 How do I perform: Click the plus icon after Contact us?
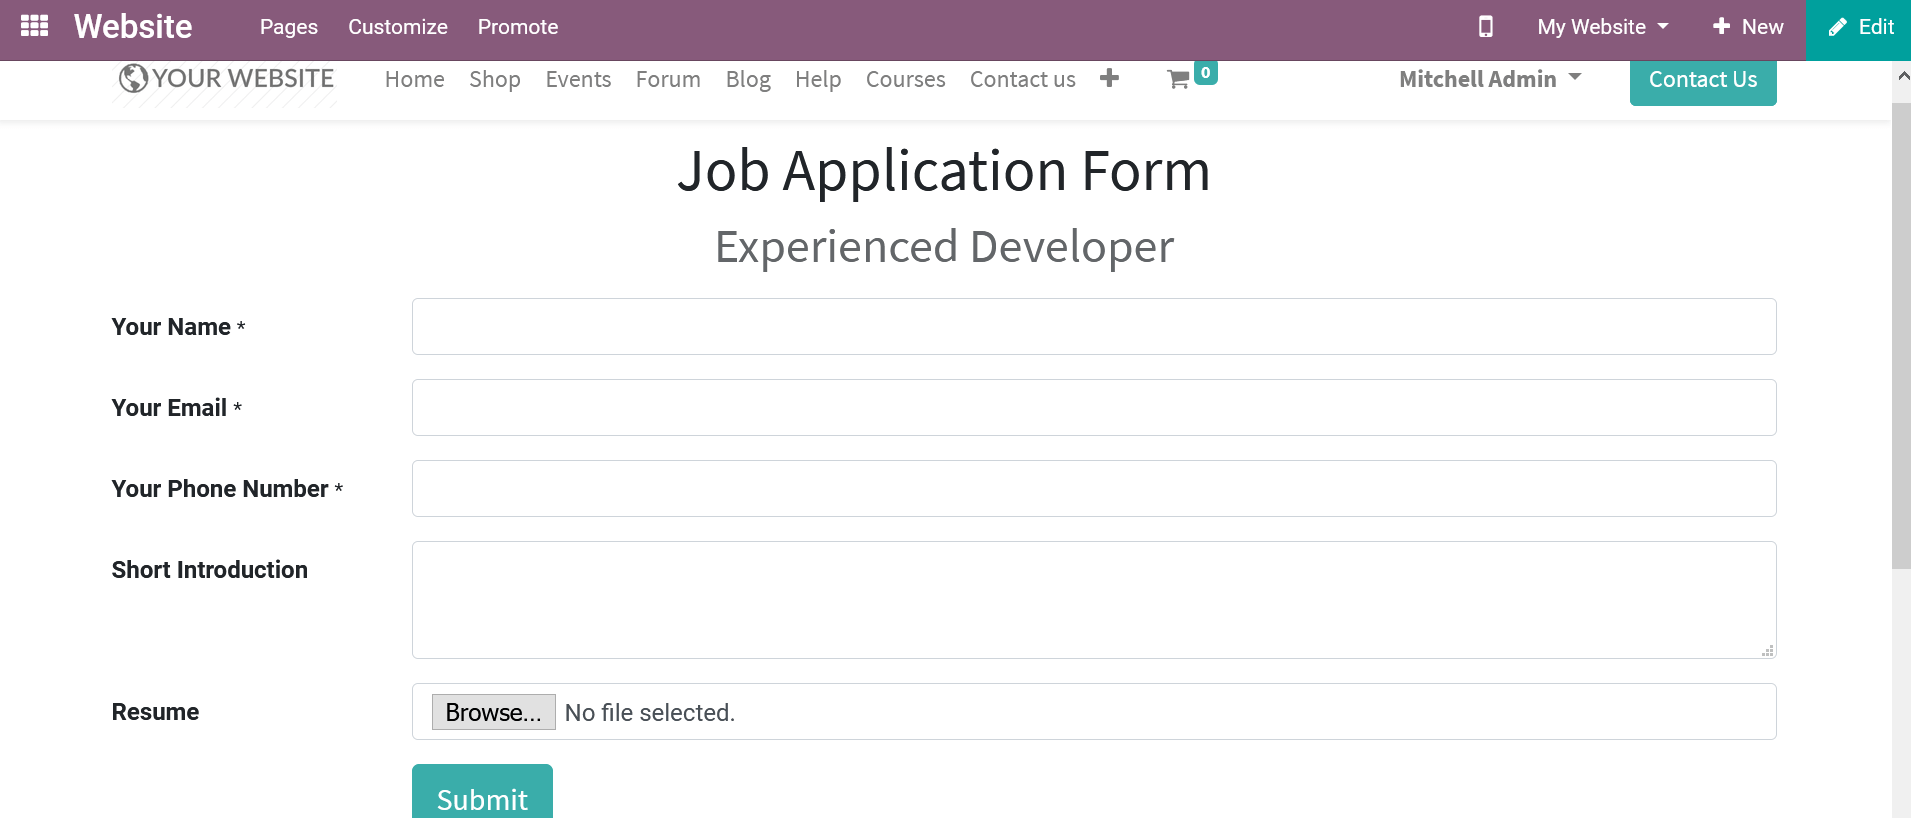point(1109,78)
